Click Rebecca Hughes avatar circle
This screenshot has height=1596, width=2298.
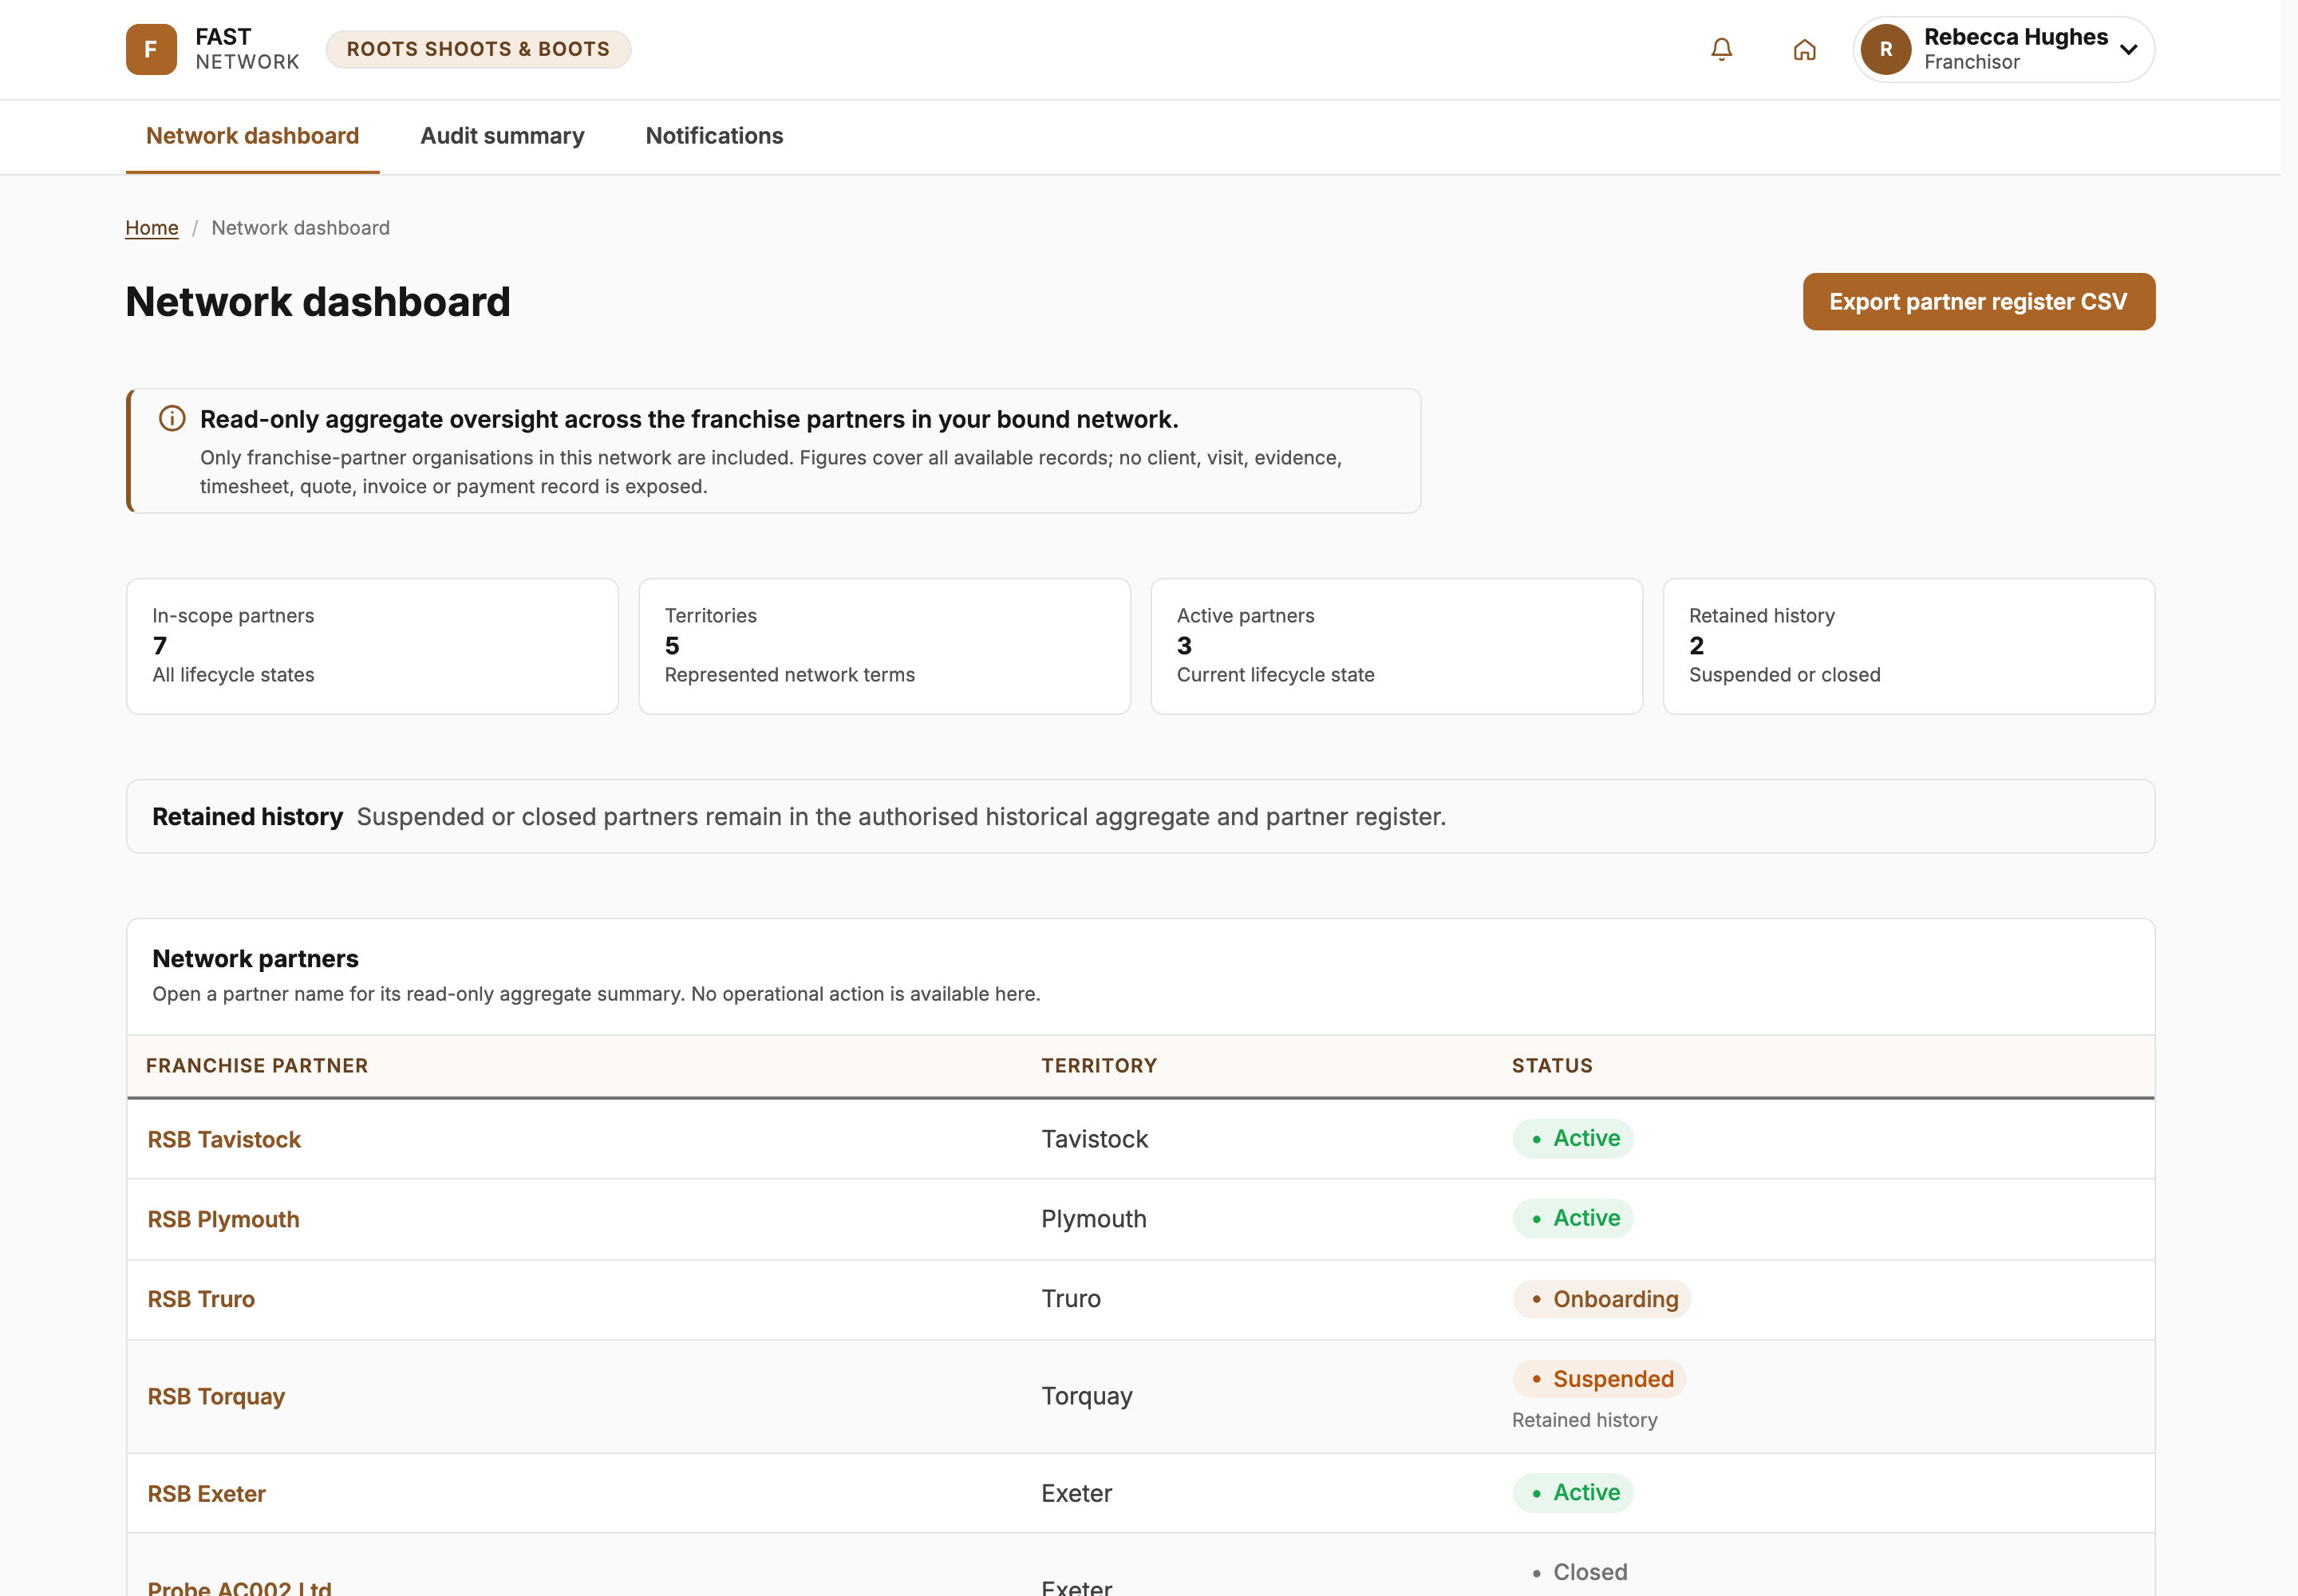coord(1886,49)
